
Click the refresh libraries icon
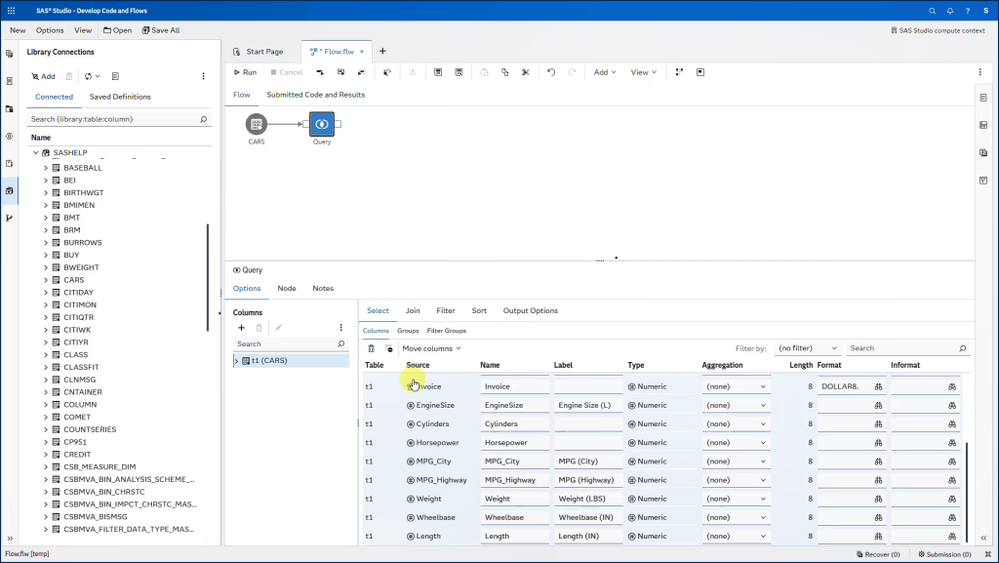[88, 76]
